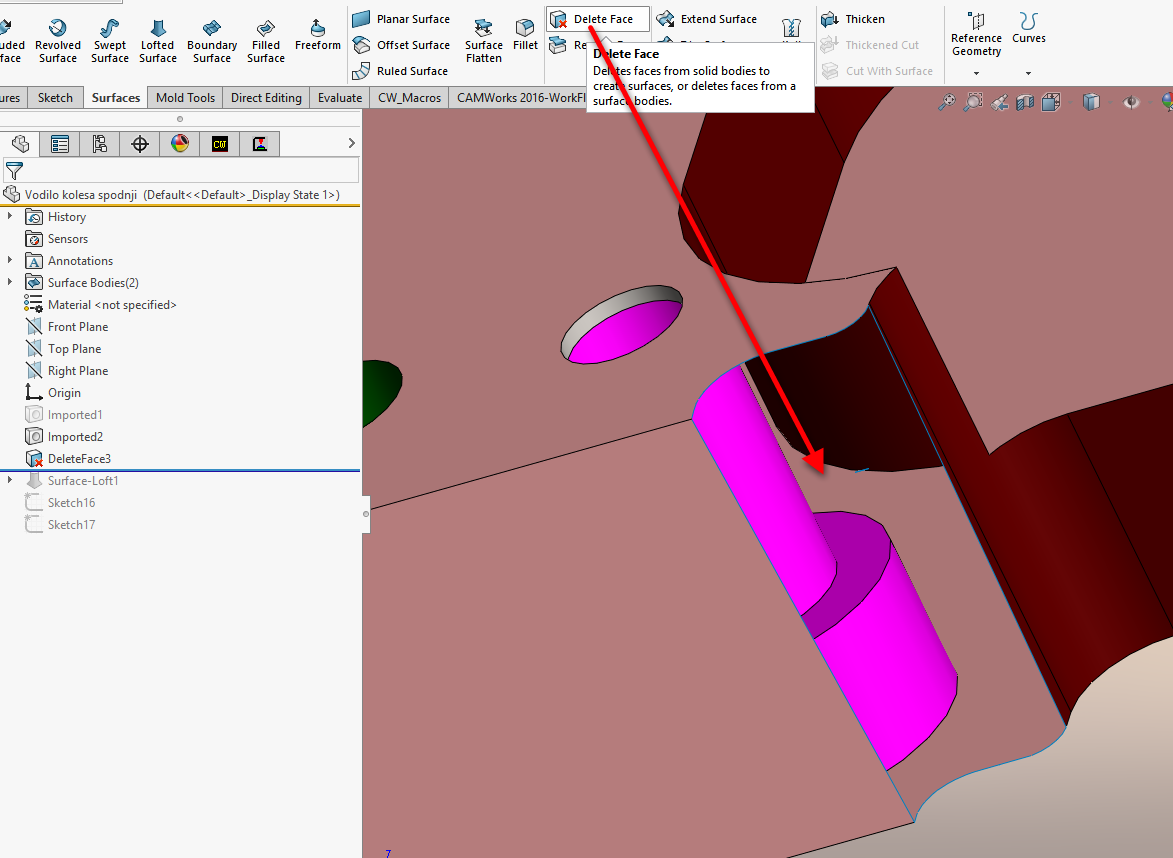Viewport: 1173px width, 858px height.
Task: Switch to the Mold Tools tab
Action: [185, 98]
